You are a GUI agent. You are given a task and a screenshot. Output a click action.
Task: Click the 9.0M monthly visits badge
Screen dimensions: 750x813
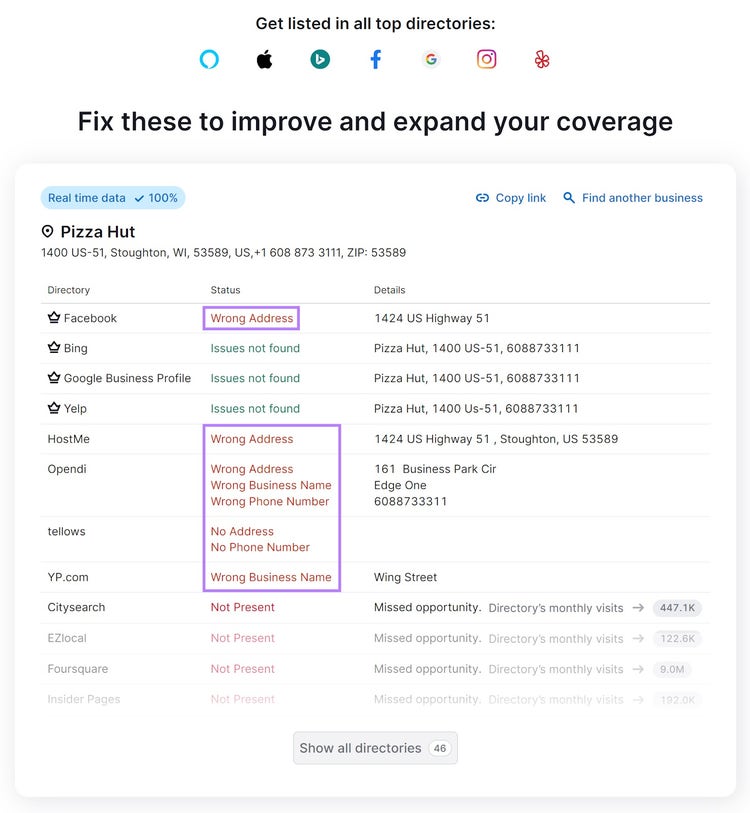(x=672, y=669)
